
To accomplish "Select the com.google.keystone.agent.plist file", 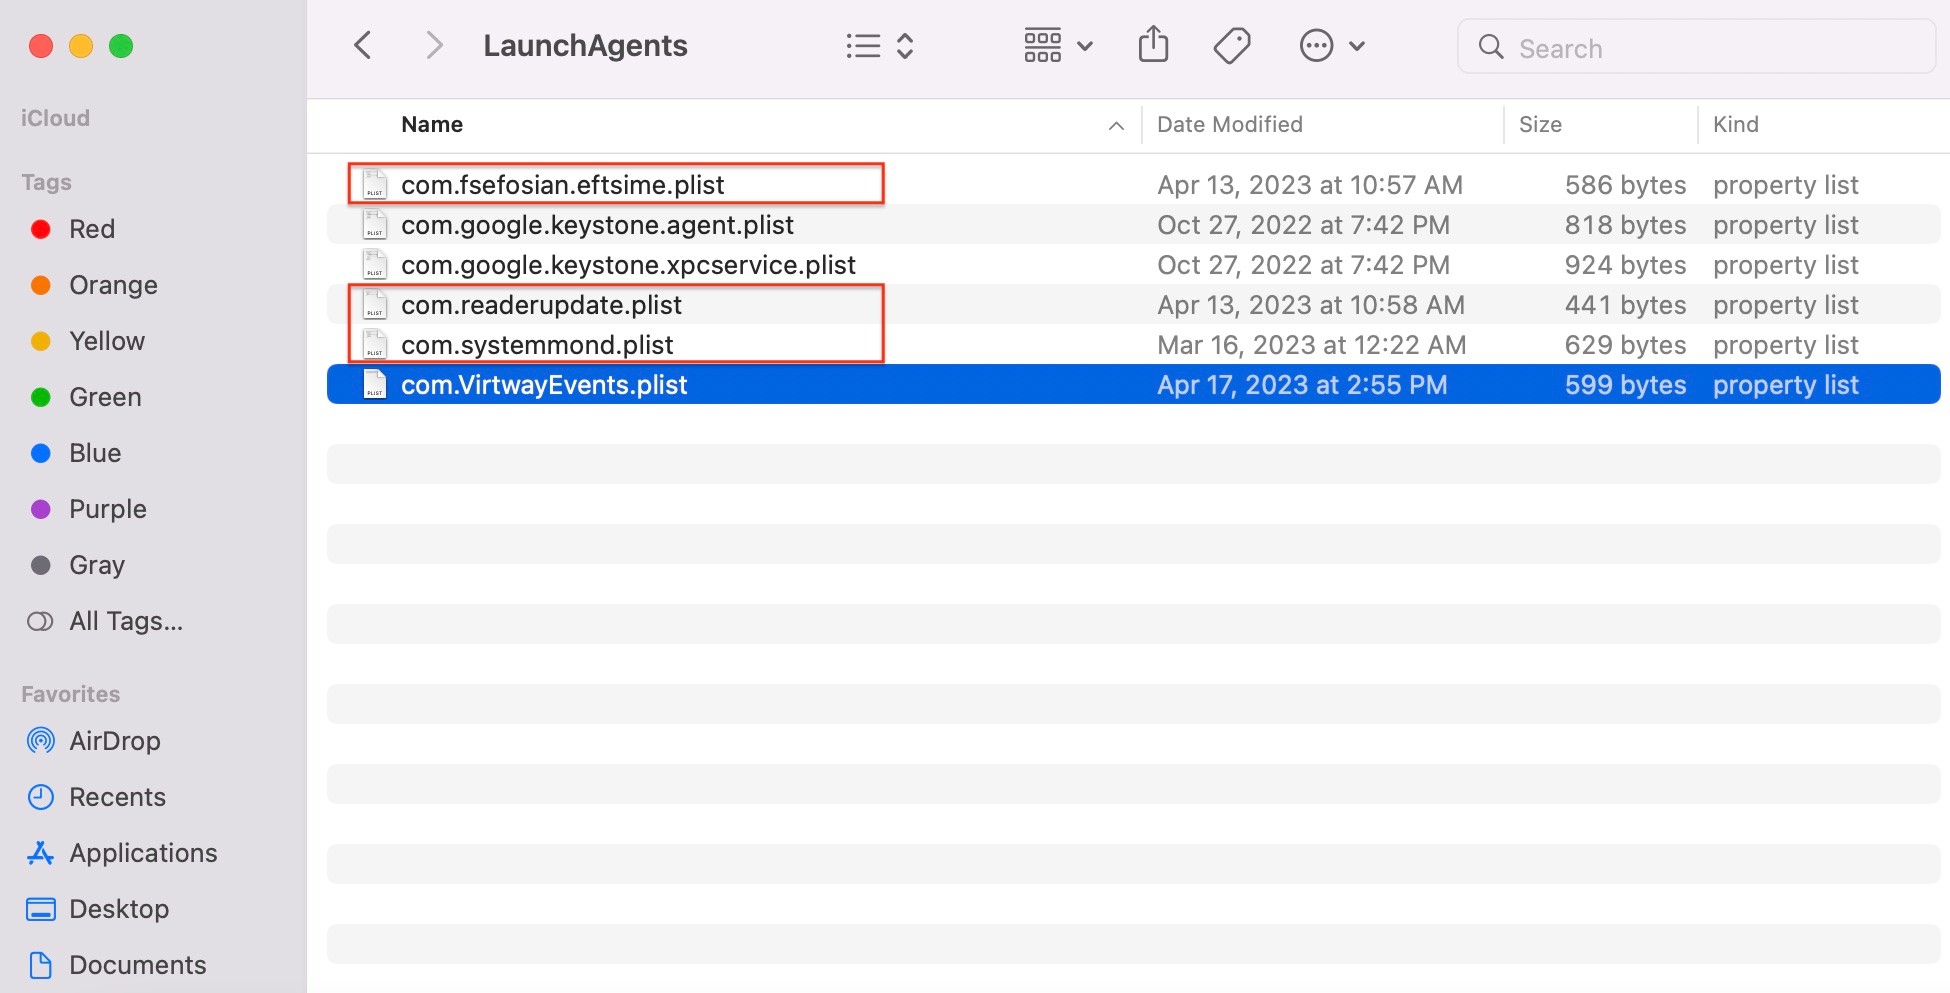I will tap(1134, 225).
